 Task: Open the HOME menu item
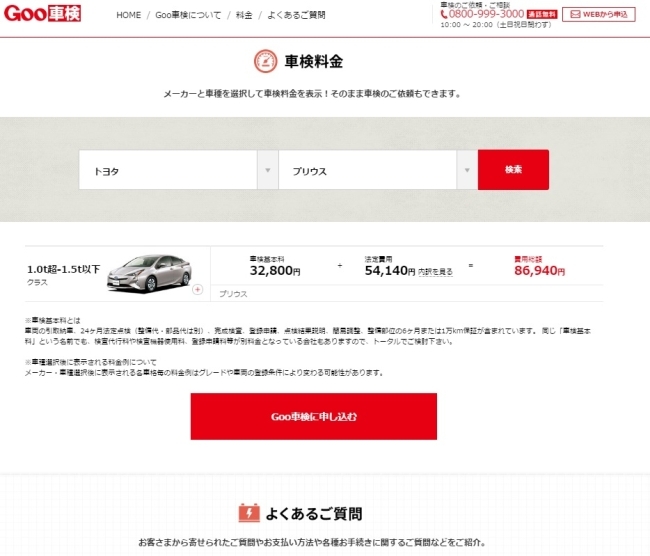[129, 15]
